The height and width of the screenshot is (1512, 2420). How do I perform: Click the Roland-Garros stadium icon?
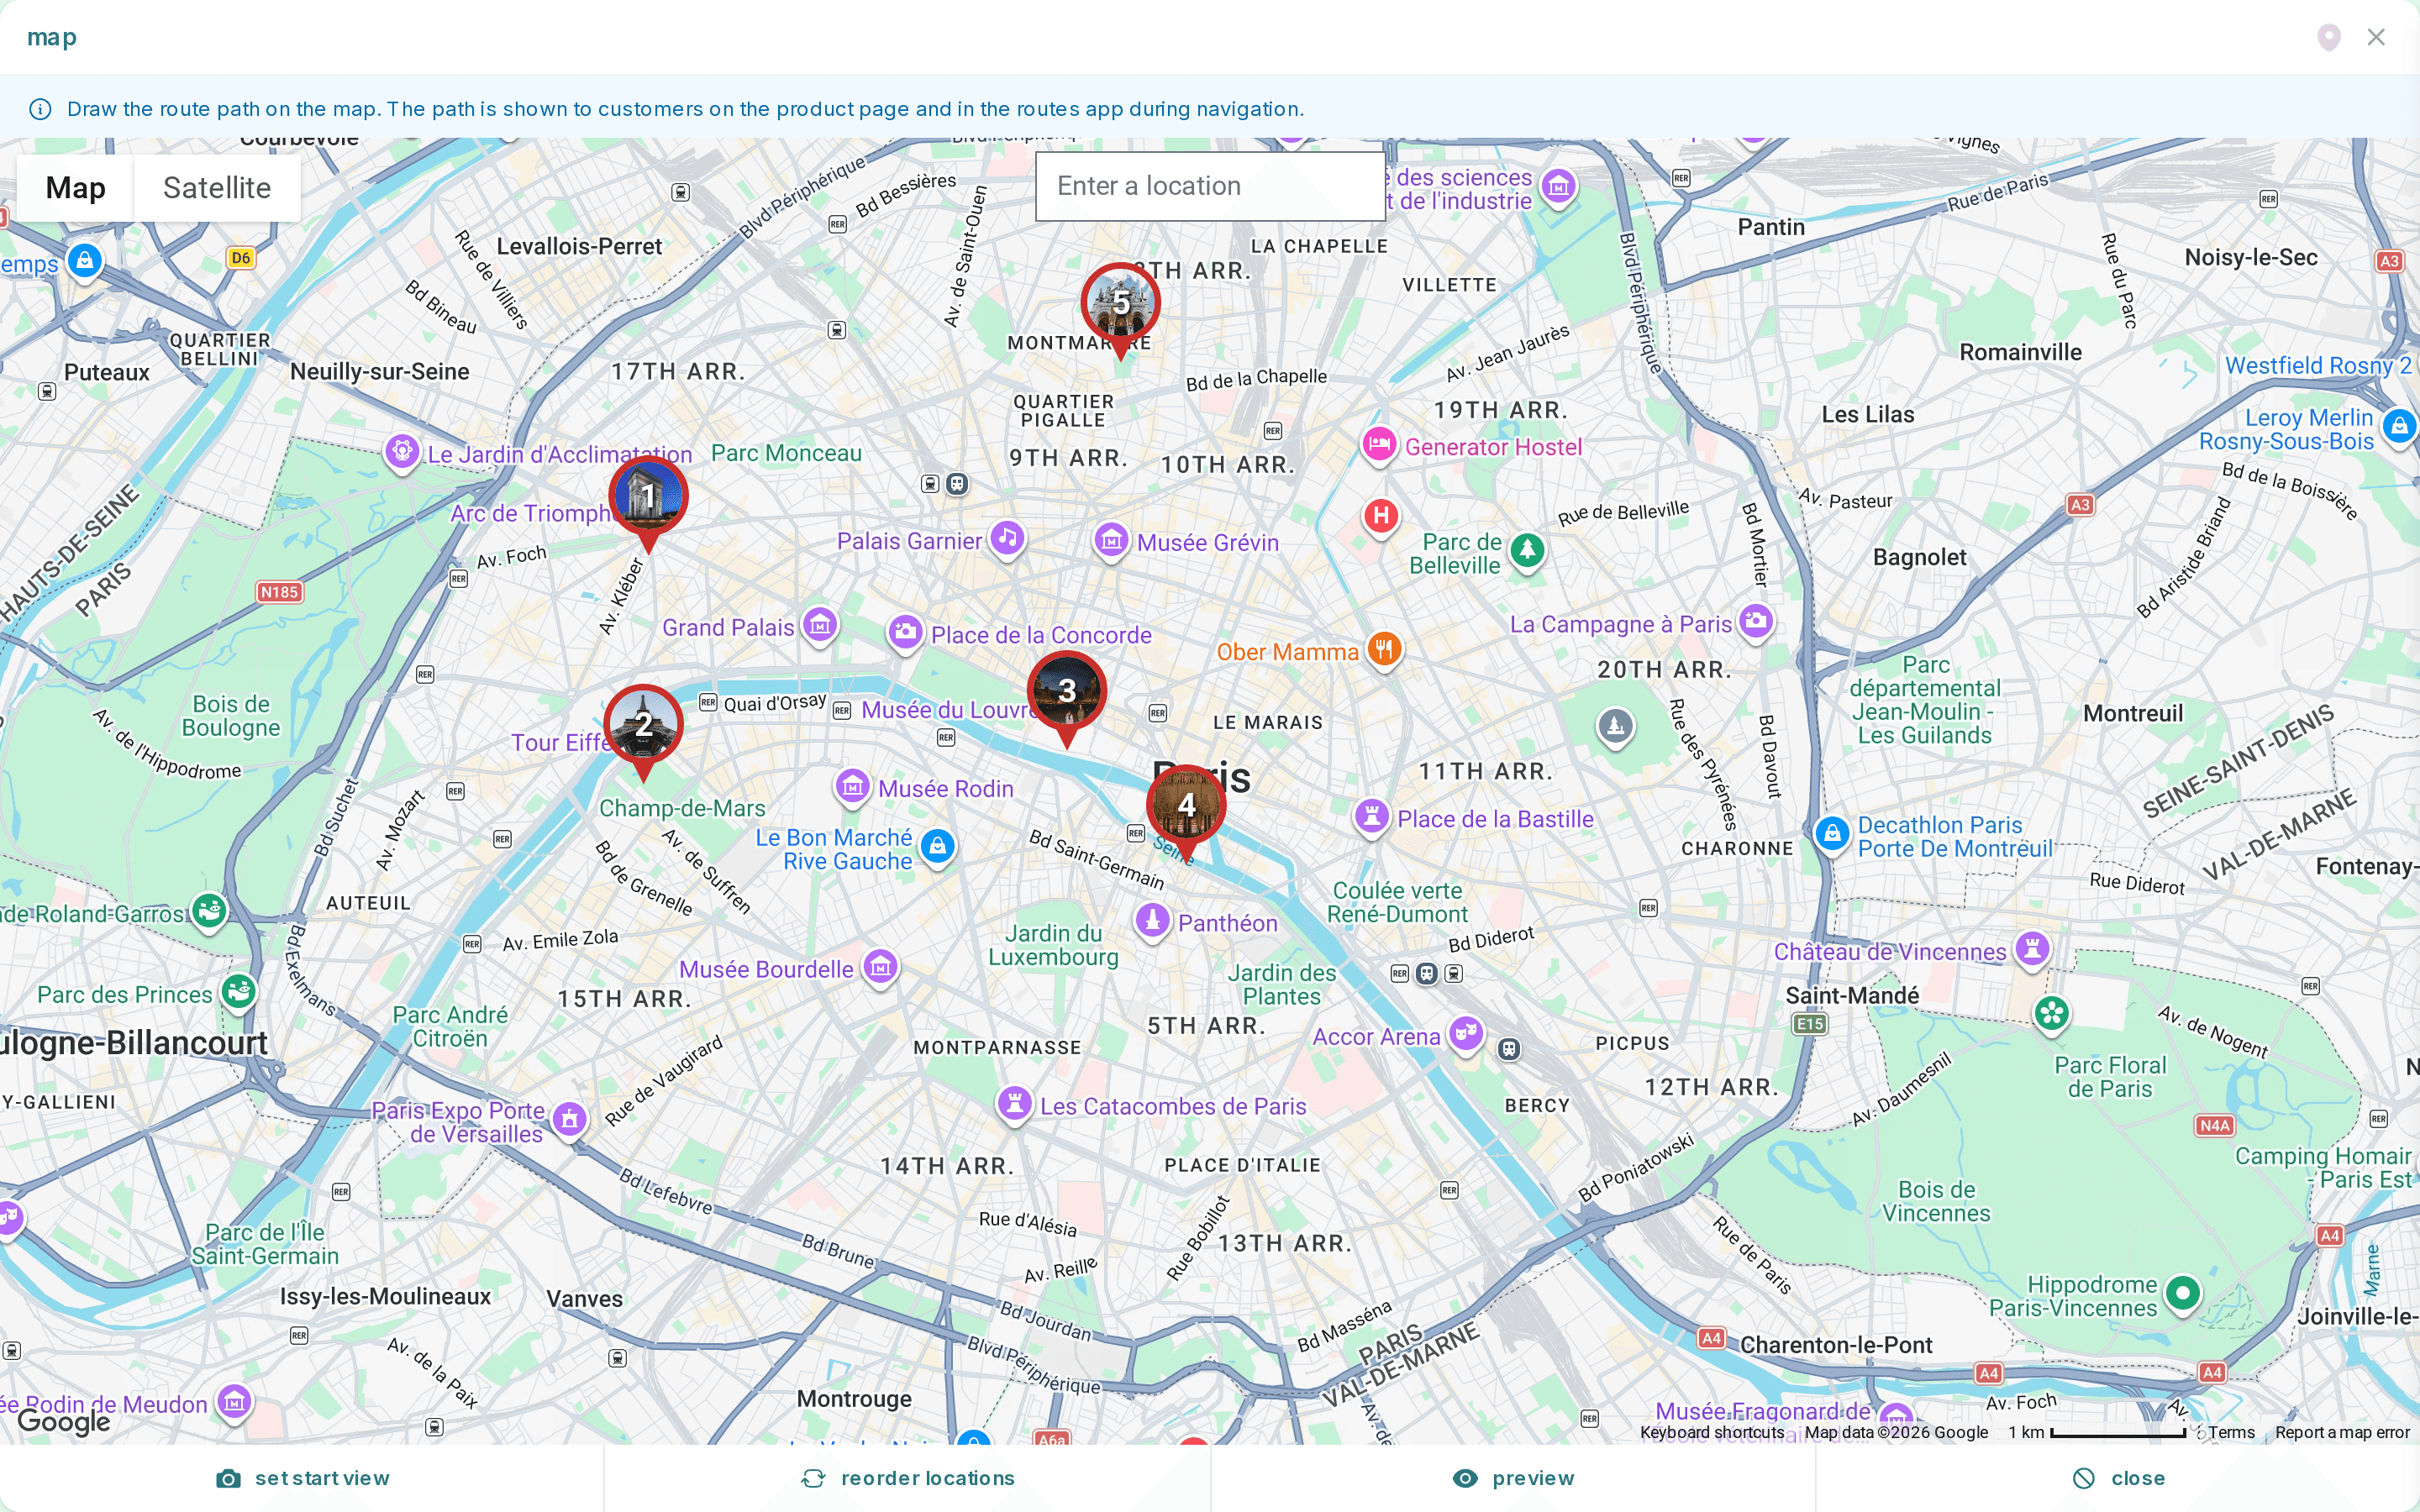(209, 912)
